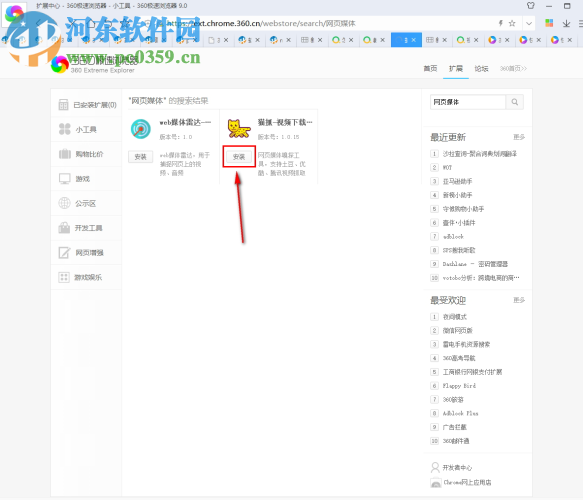Open the 游戏 monitor icon in sidebar
Screen dimensions: 583x500
(x=65, y=178)
